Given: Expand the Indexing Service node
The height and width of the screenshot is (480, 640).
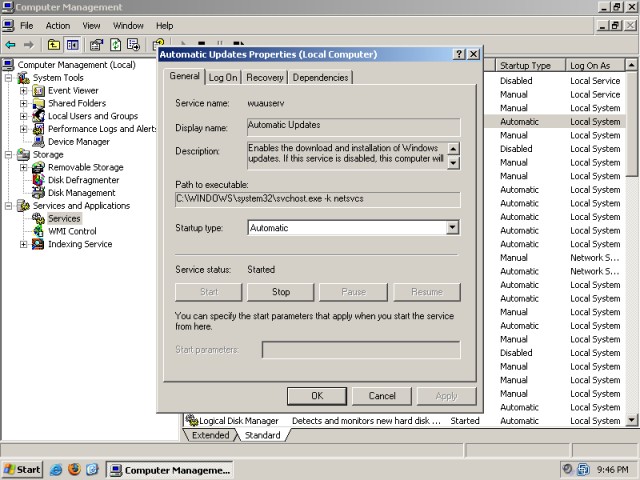Looking at the screenshot, I should click(24, 244).
